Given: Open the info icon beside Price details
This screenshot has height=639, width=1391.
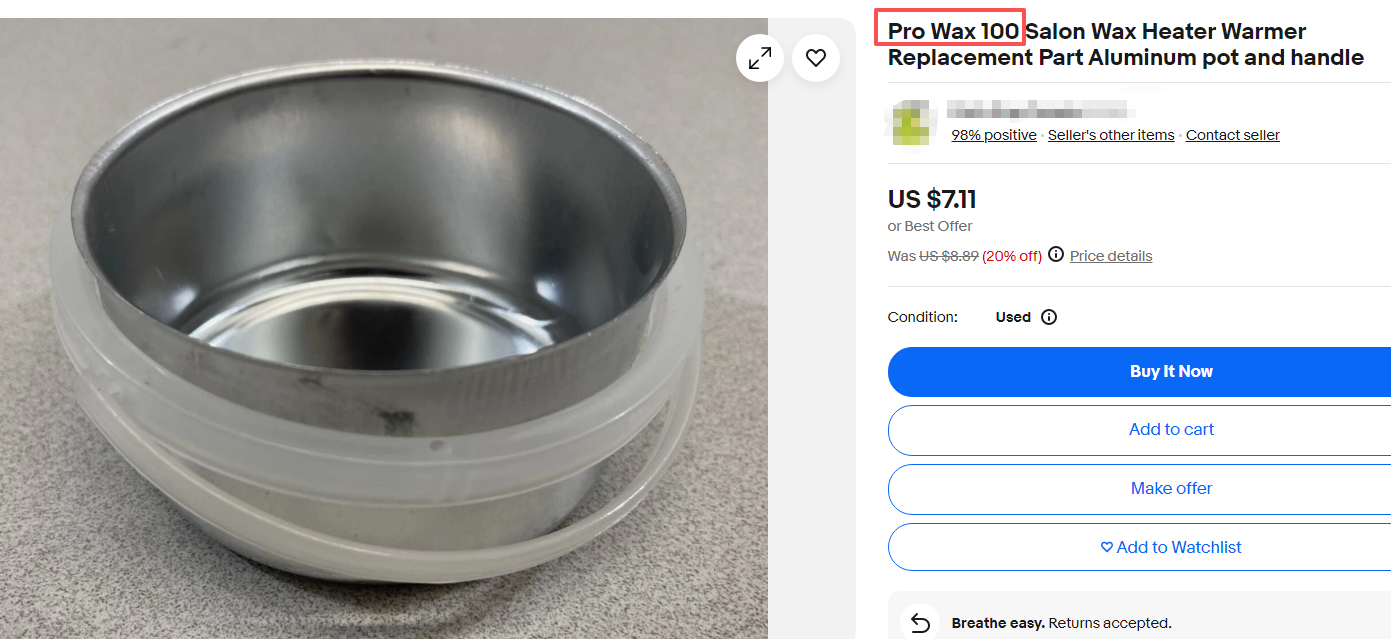Looking at the screenshot, I should pyautogui.click(x=1056, y=255).
